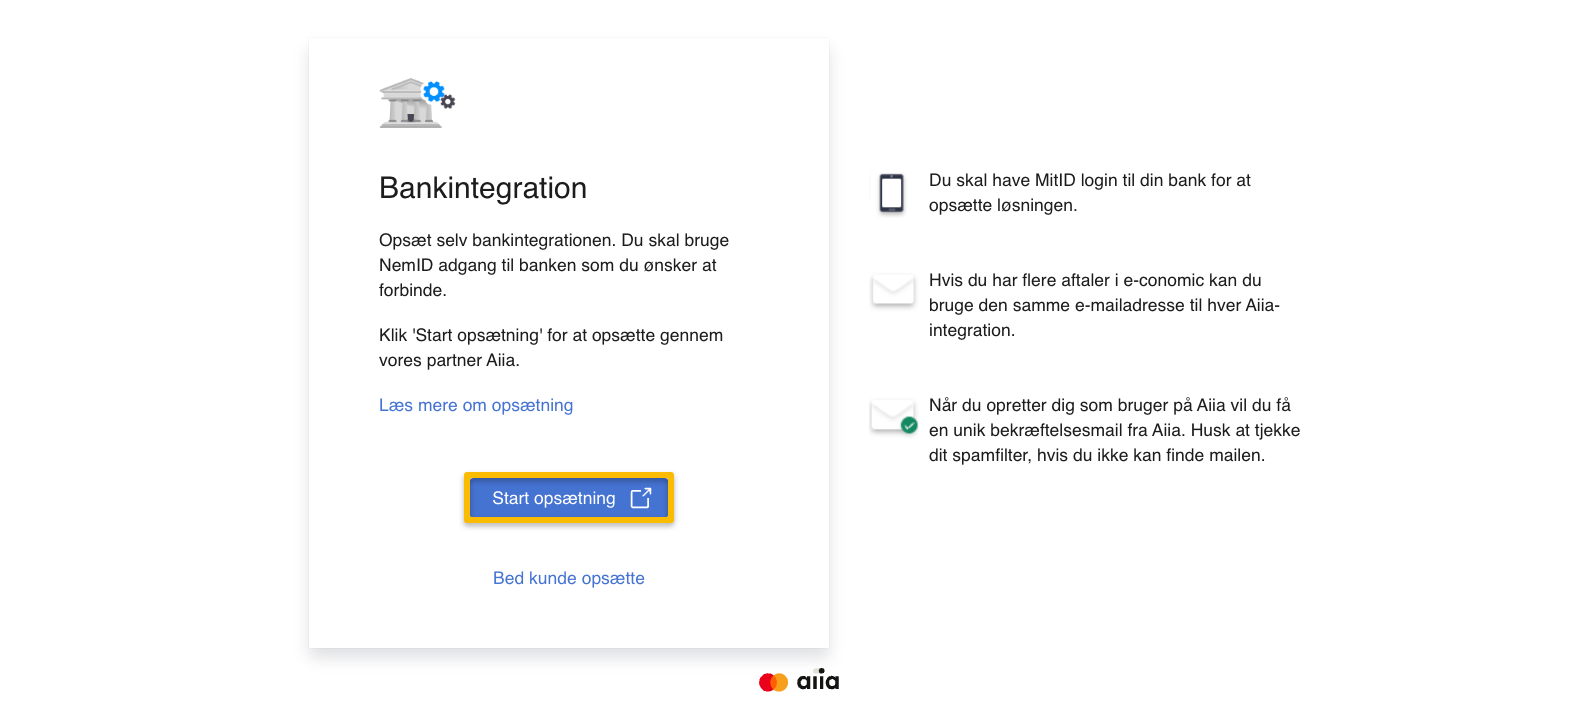Click the NemID adgang description text
This screenshot has width=1596, height=712.
click(553, 265)
